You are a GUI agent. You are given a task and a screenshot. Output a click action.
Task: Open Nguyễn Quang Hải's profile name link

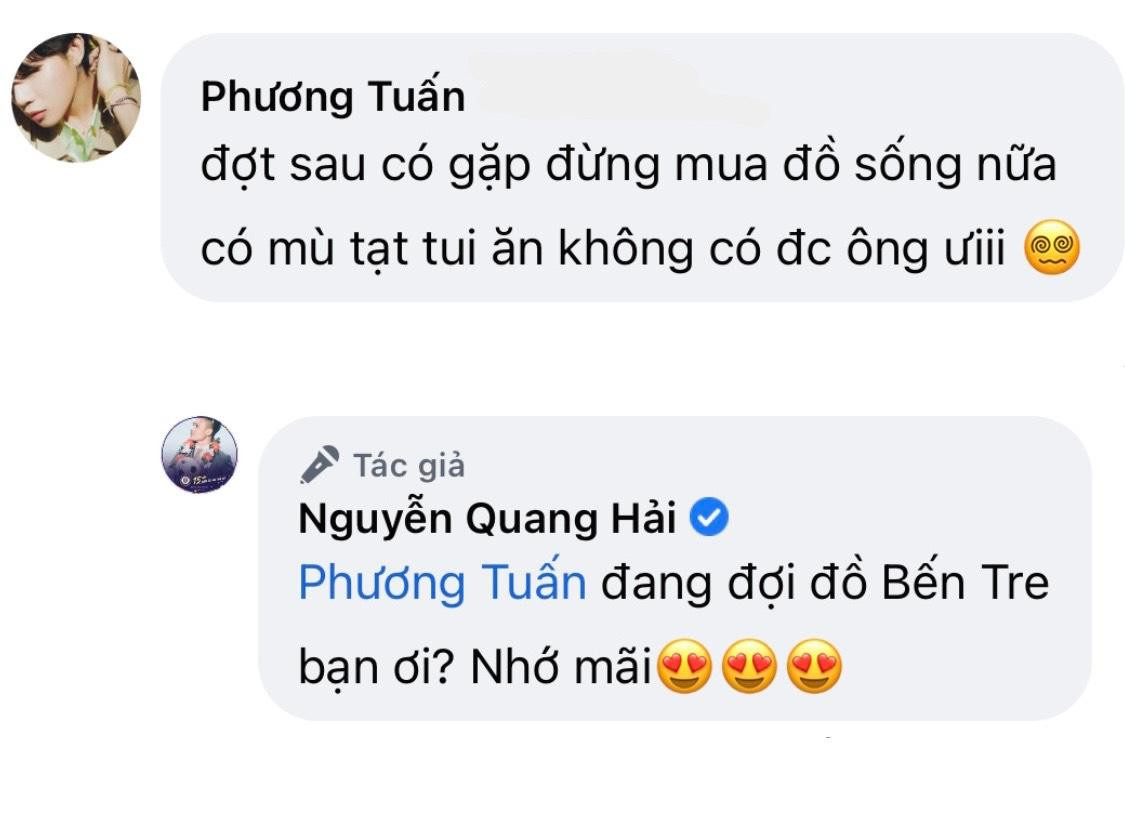(x=488, y=518)
